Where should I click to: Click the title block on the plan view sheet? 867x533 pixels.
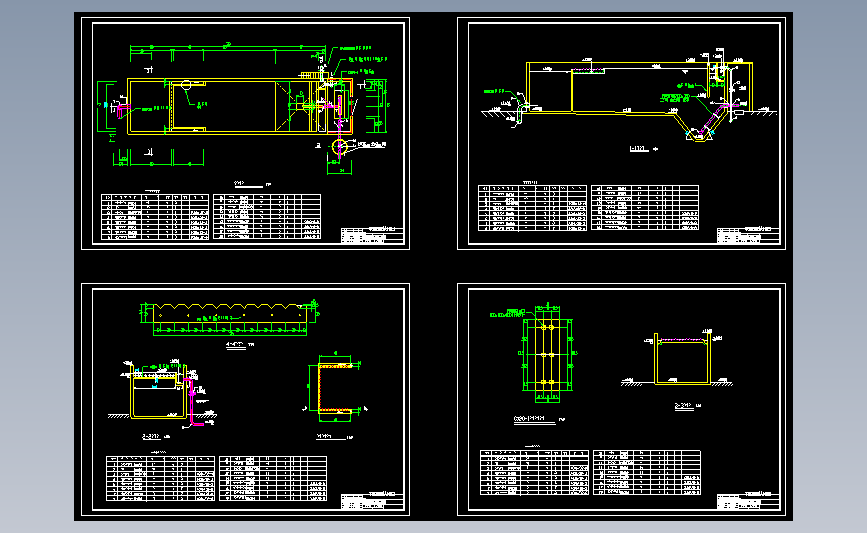372,235
